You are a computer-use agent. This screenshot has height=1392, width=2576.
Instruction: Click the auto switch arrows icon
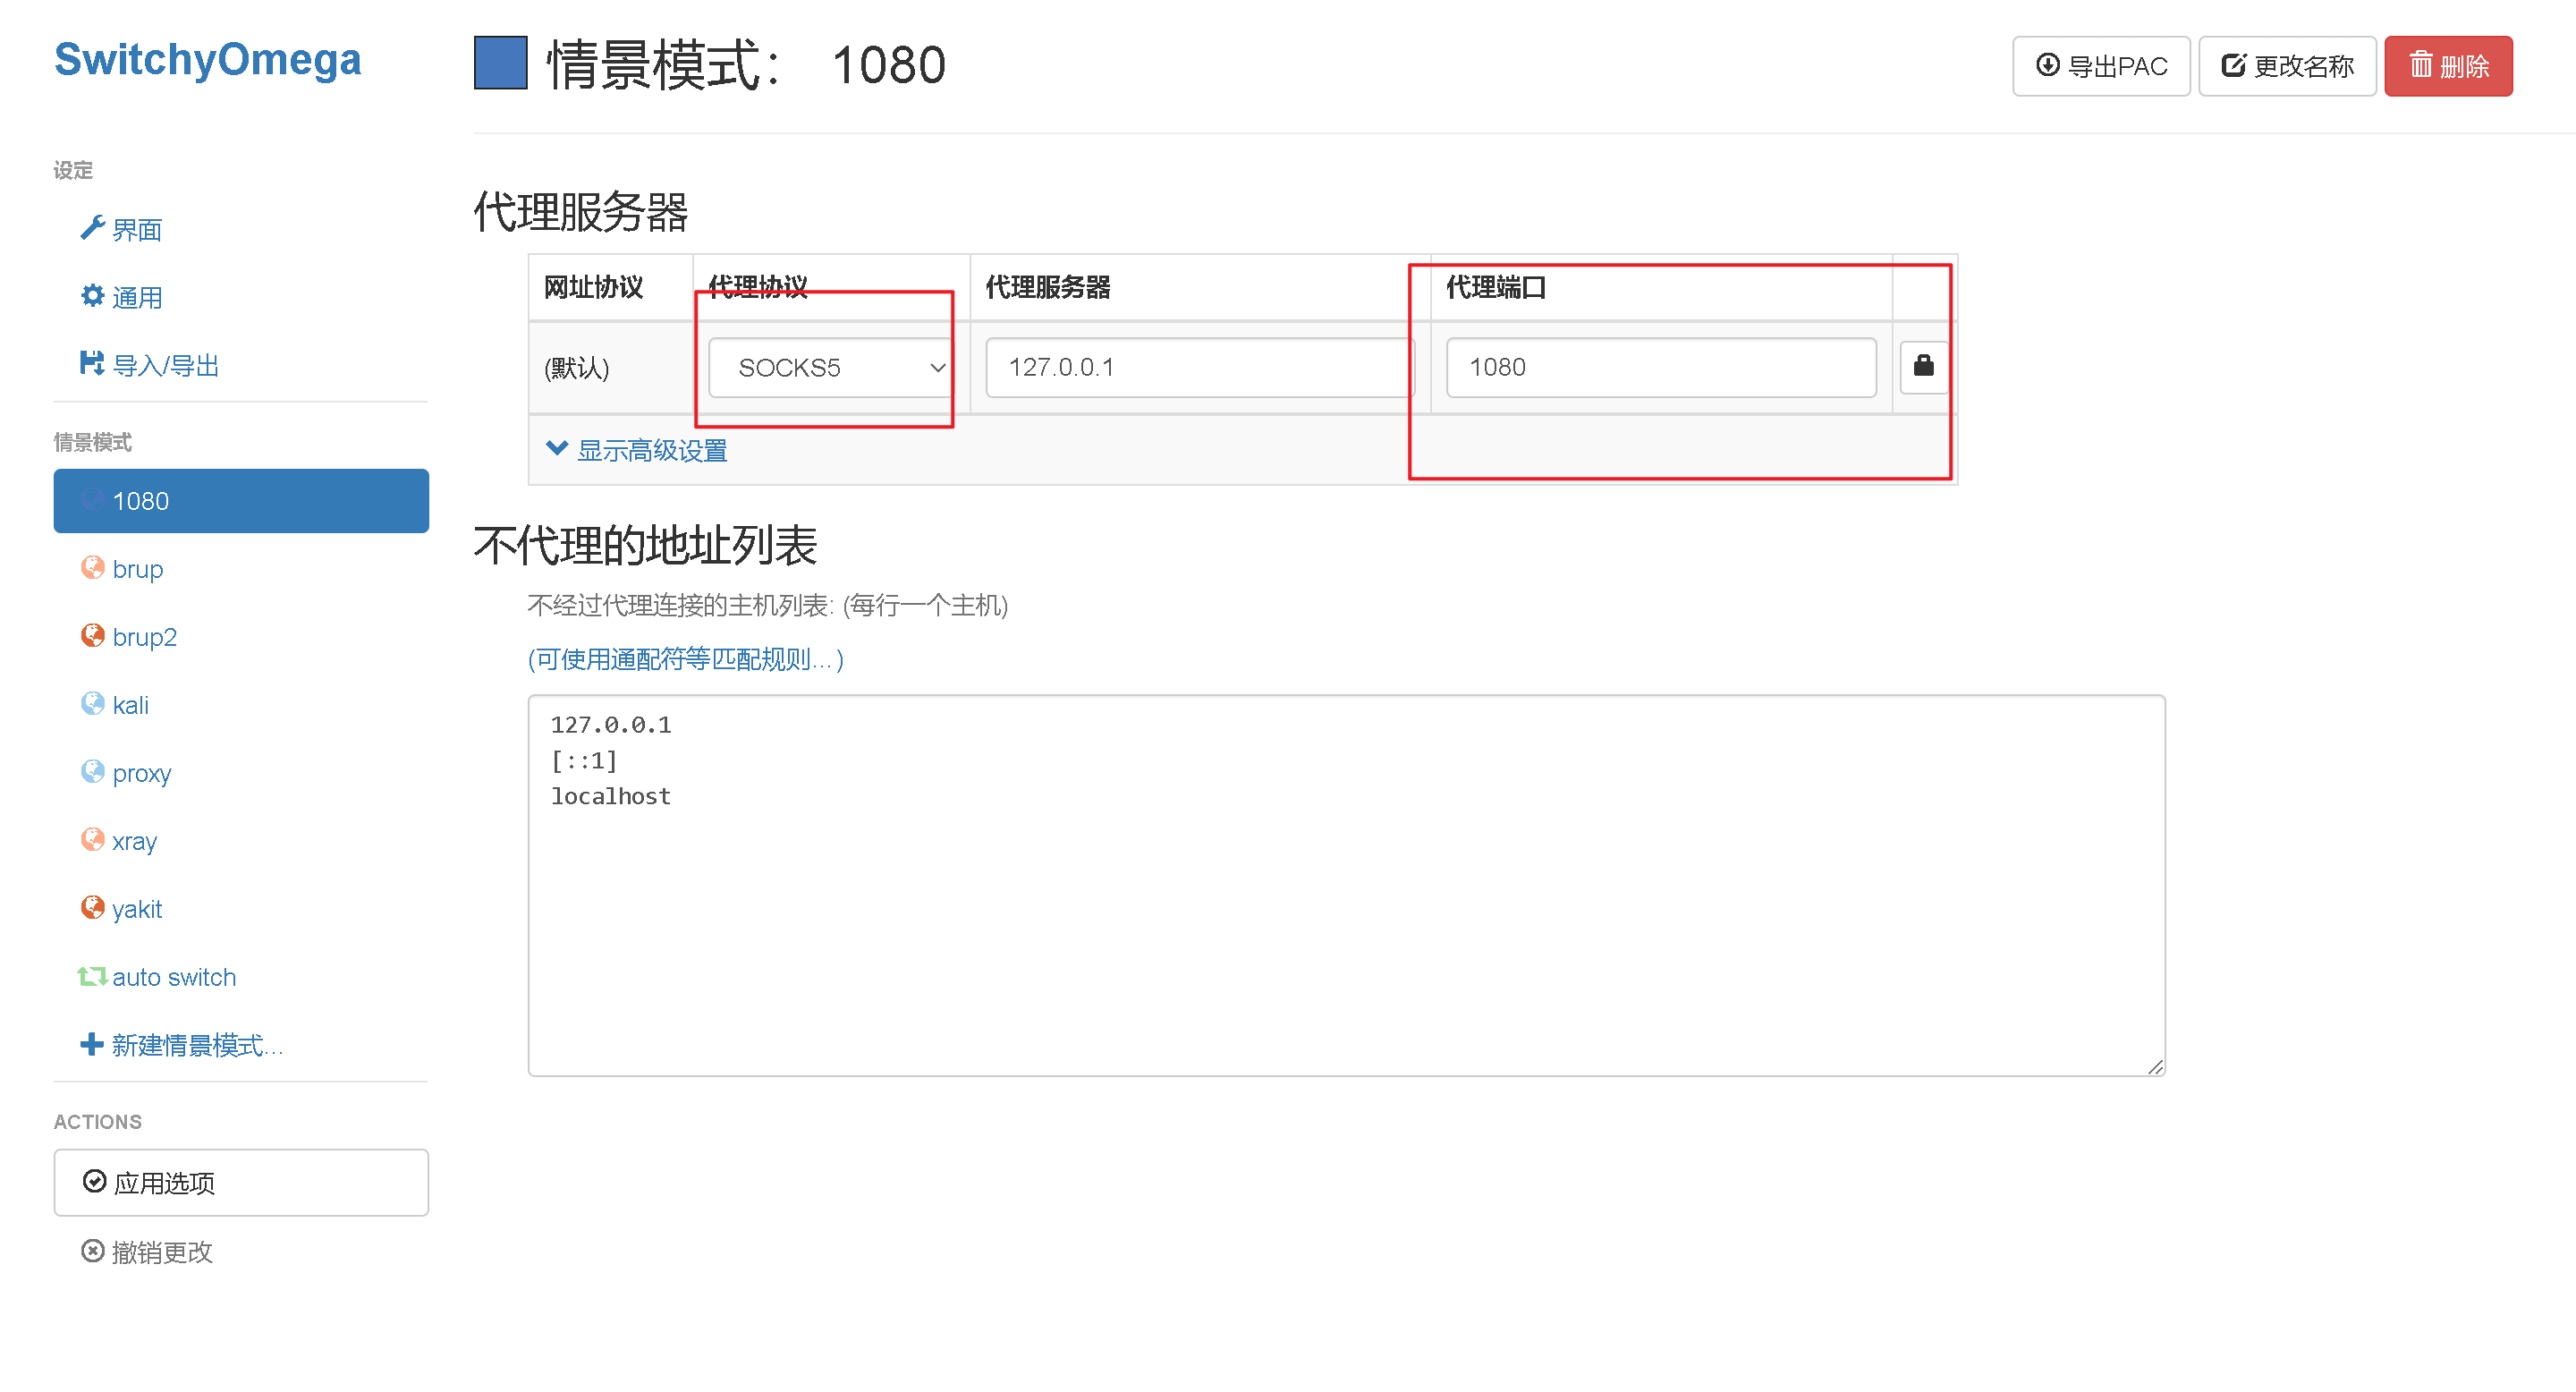click(92, 976)
